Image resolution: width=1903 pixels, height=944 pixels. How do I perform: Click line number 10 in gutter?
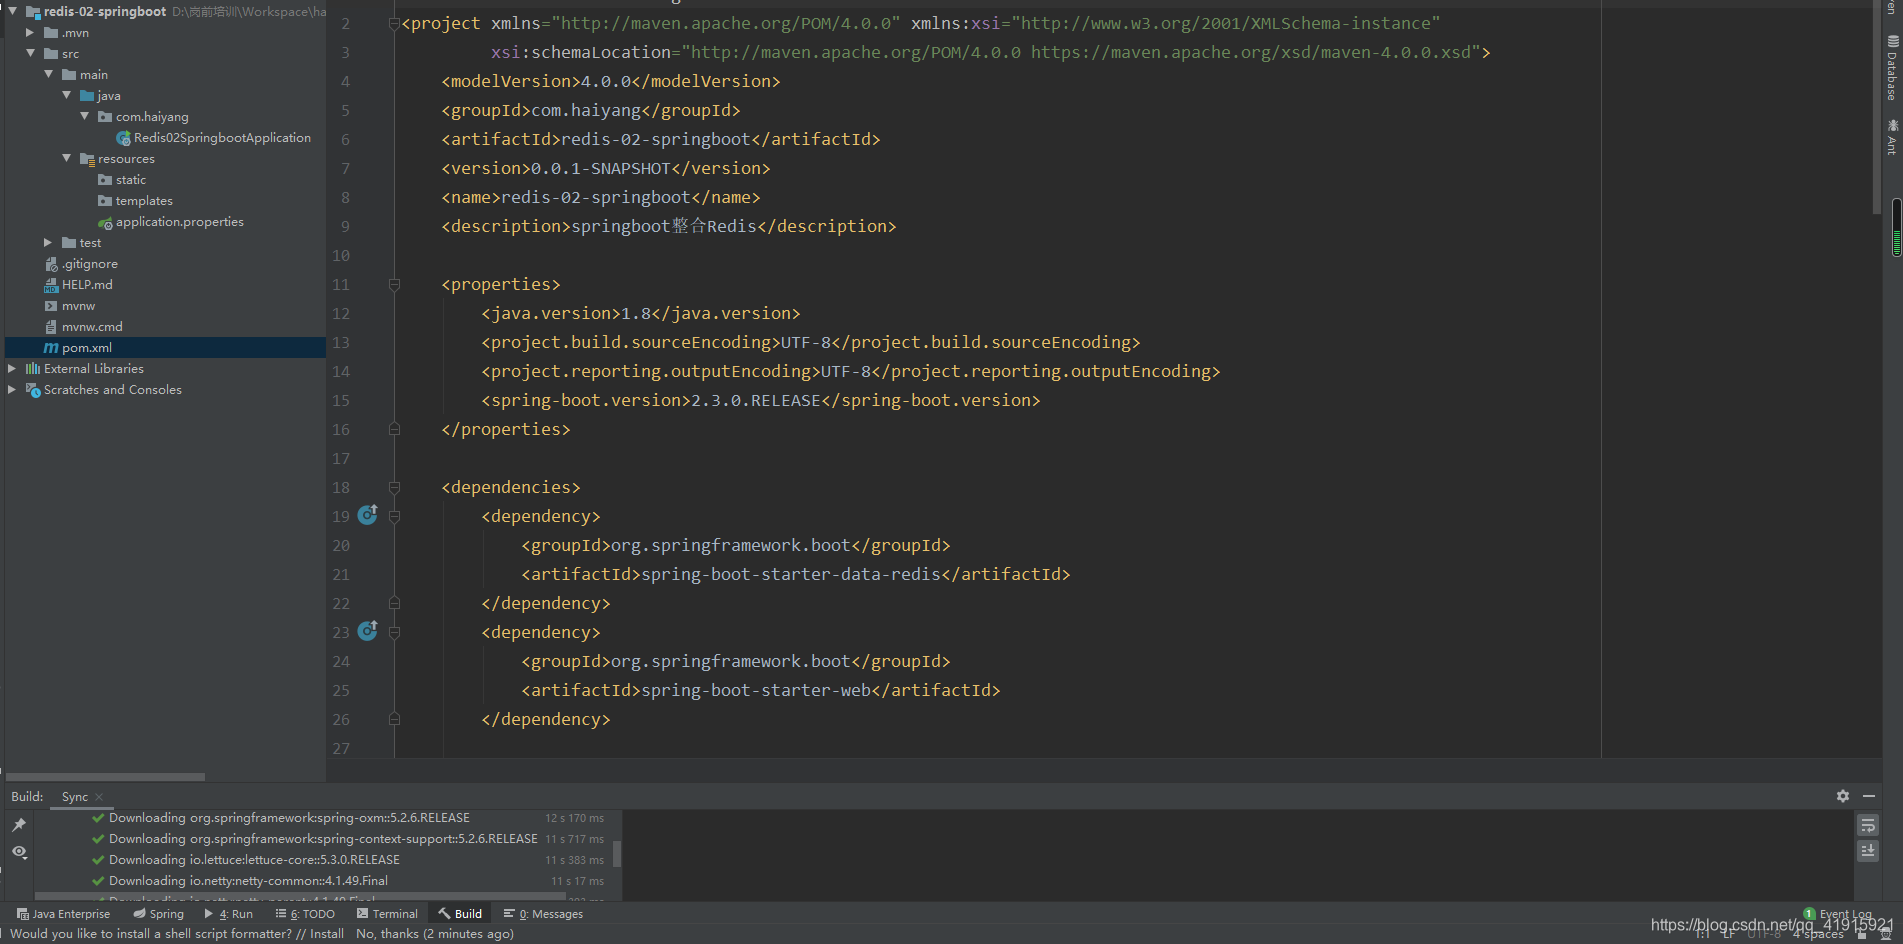341,256
